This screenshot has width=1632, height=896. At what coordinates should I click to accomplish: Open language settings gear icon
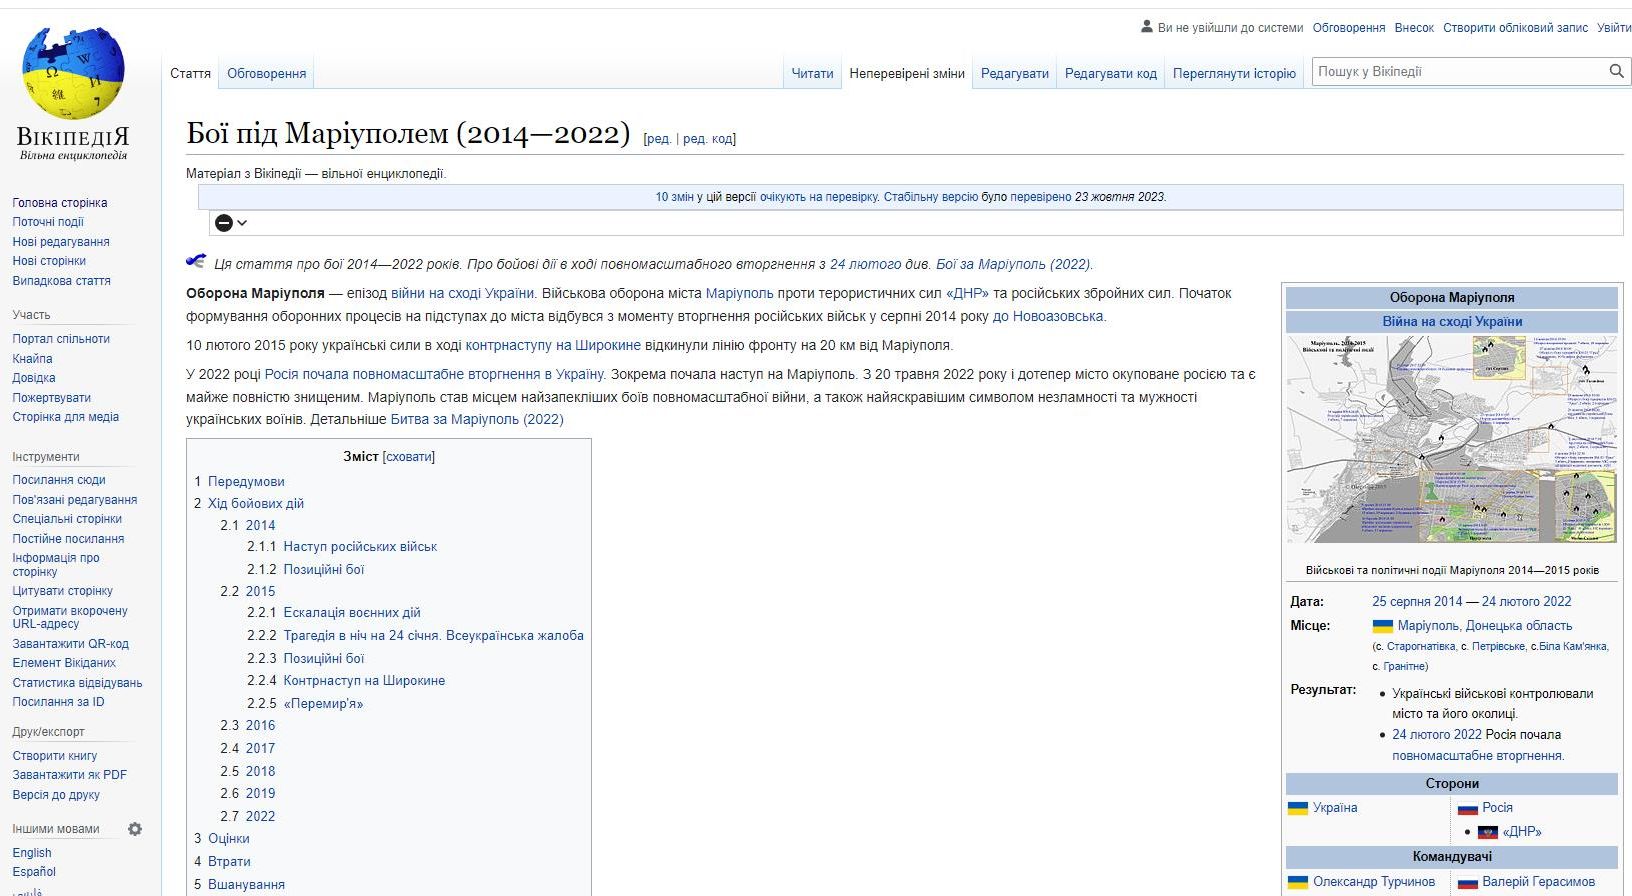[x=135, y=829]
